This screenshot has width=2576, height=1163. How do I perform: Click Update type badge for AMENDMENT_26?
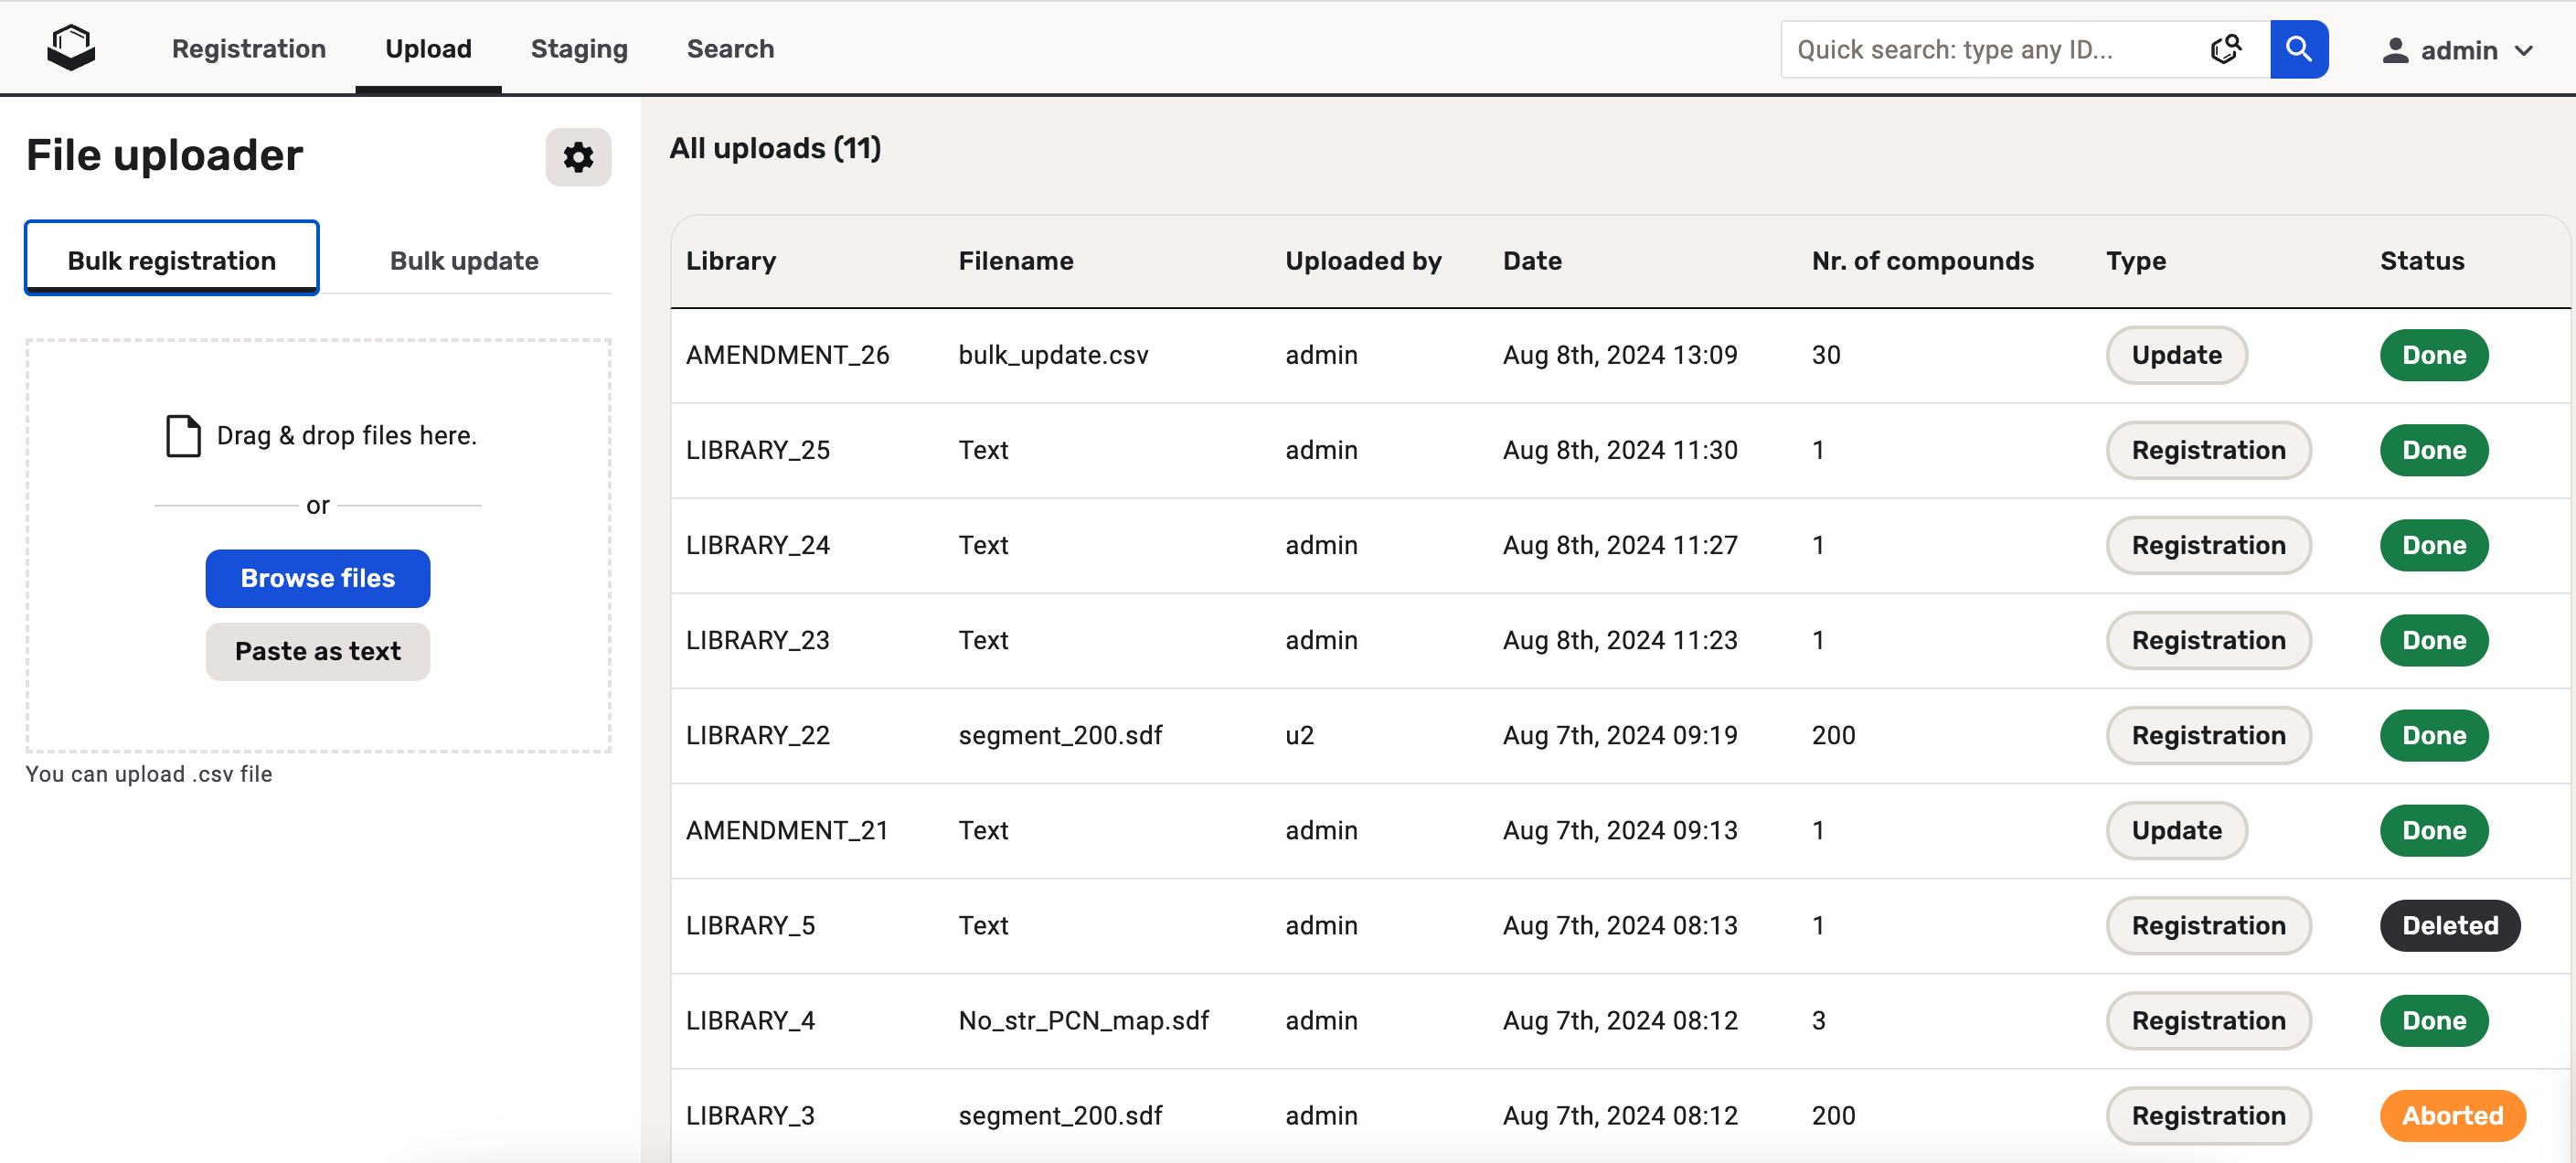2176,355
